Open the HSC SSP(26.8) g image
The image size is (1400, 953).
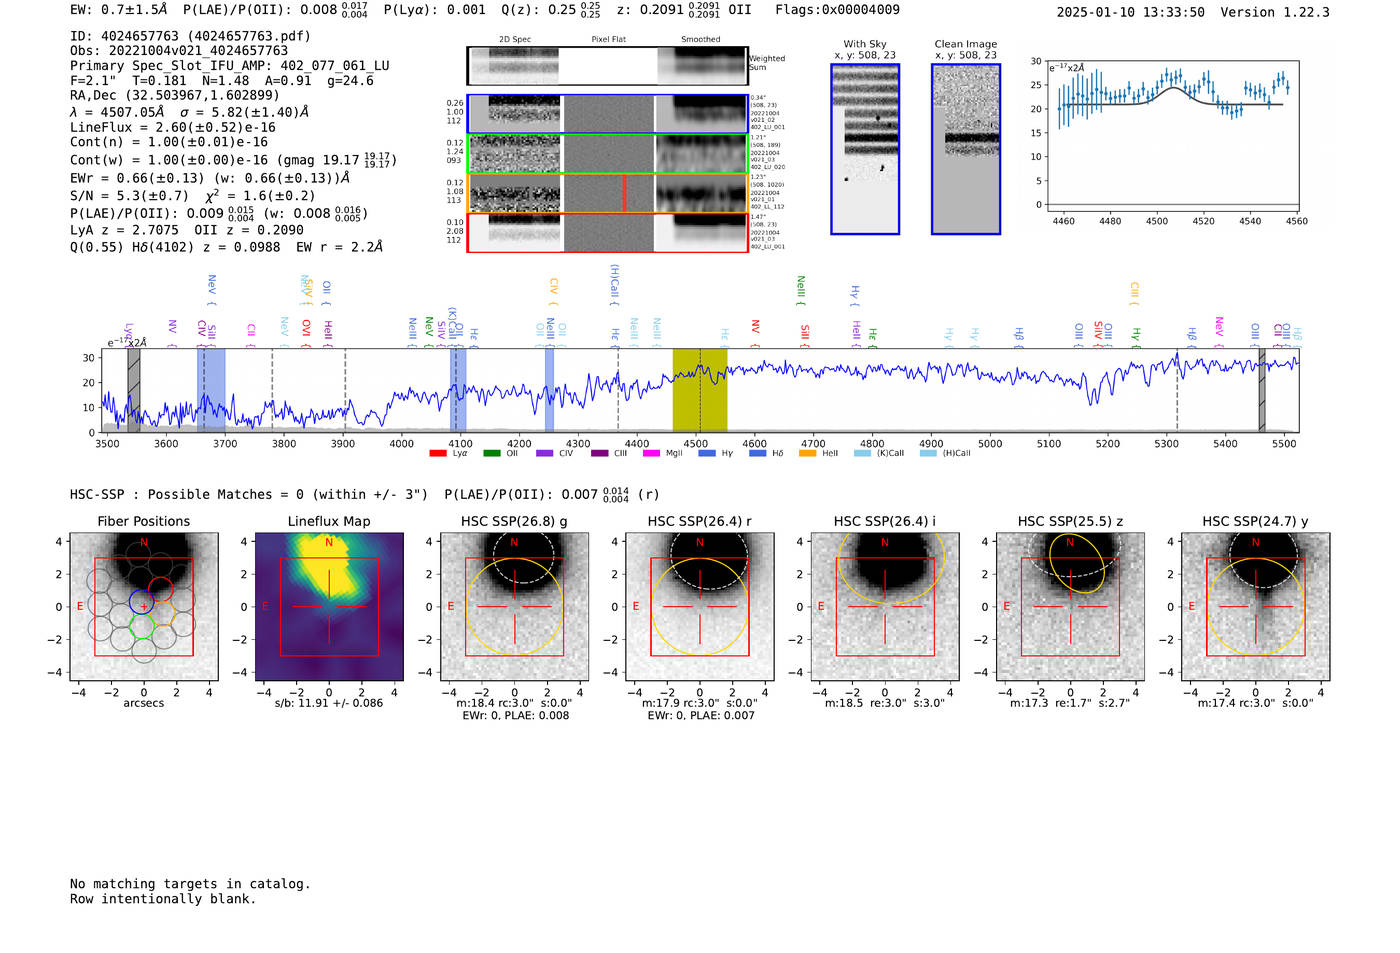(514, 607)
